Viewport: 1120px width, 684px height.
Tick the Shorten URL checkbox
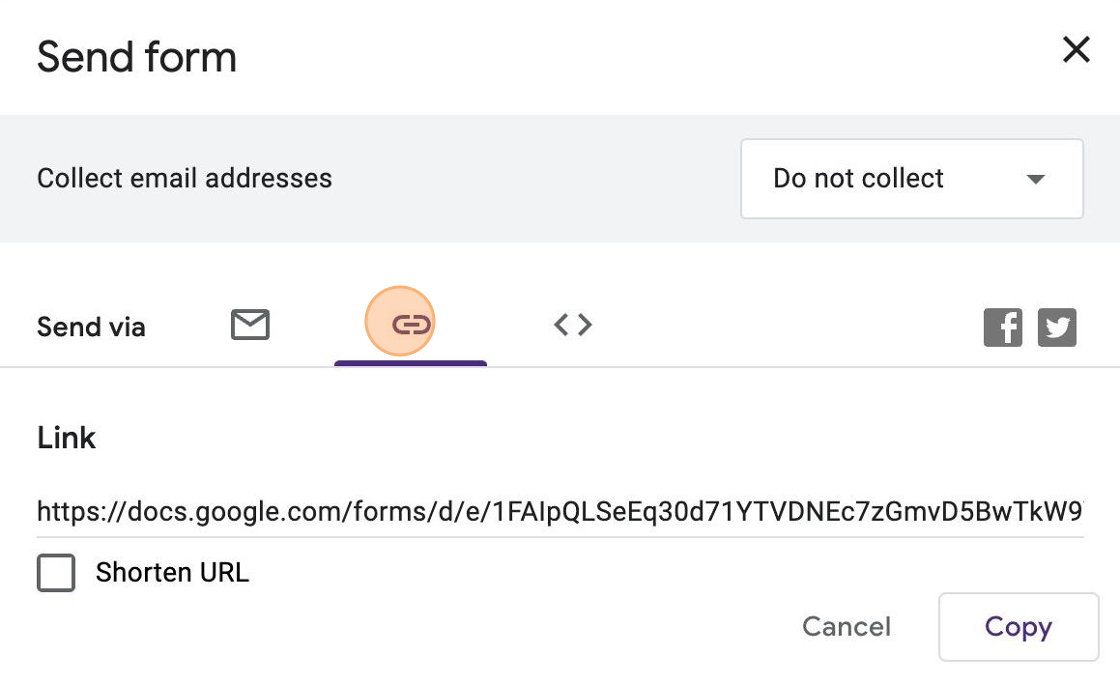point(56,573)
